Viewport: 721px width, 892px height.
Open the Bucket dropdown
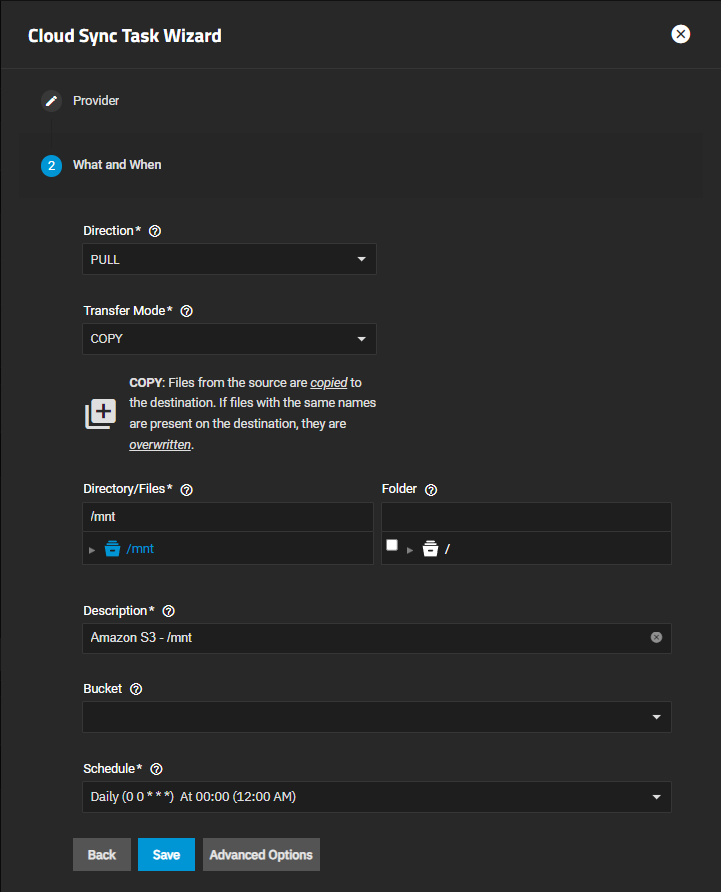click(376, 717)
